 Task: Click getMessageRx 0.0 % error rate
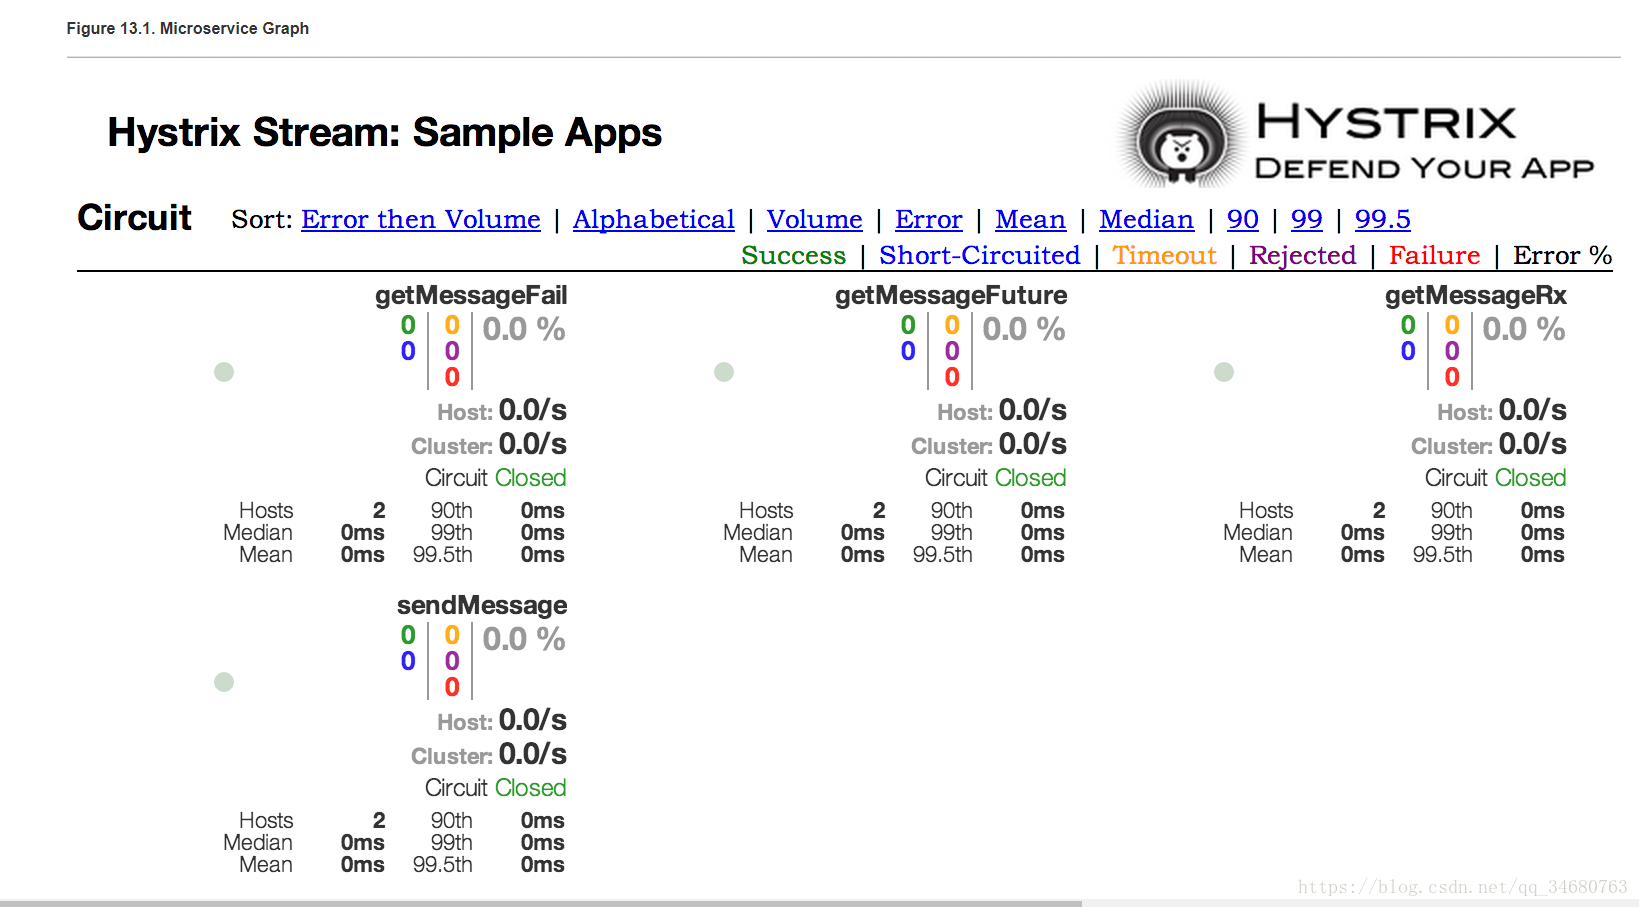pyautogui.click(x=1524, y=329)
